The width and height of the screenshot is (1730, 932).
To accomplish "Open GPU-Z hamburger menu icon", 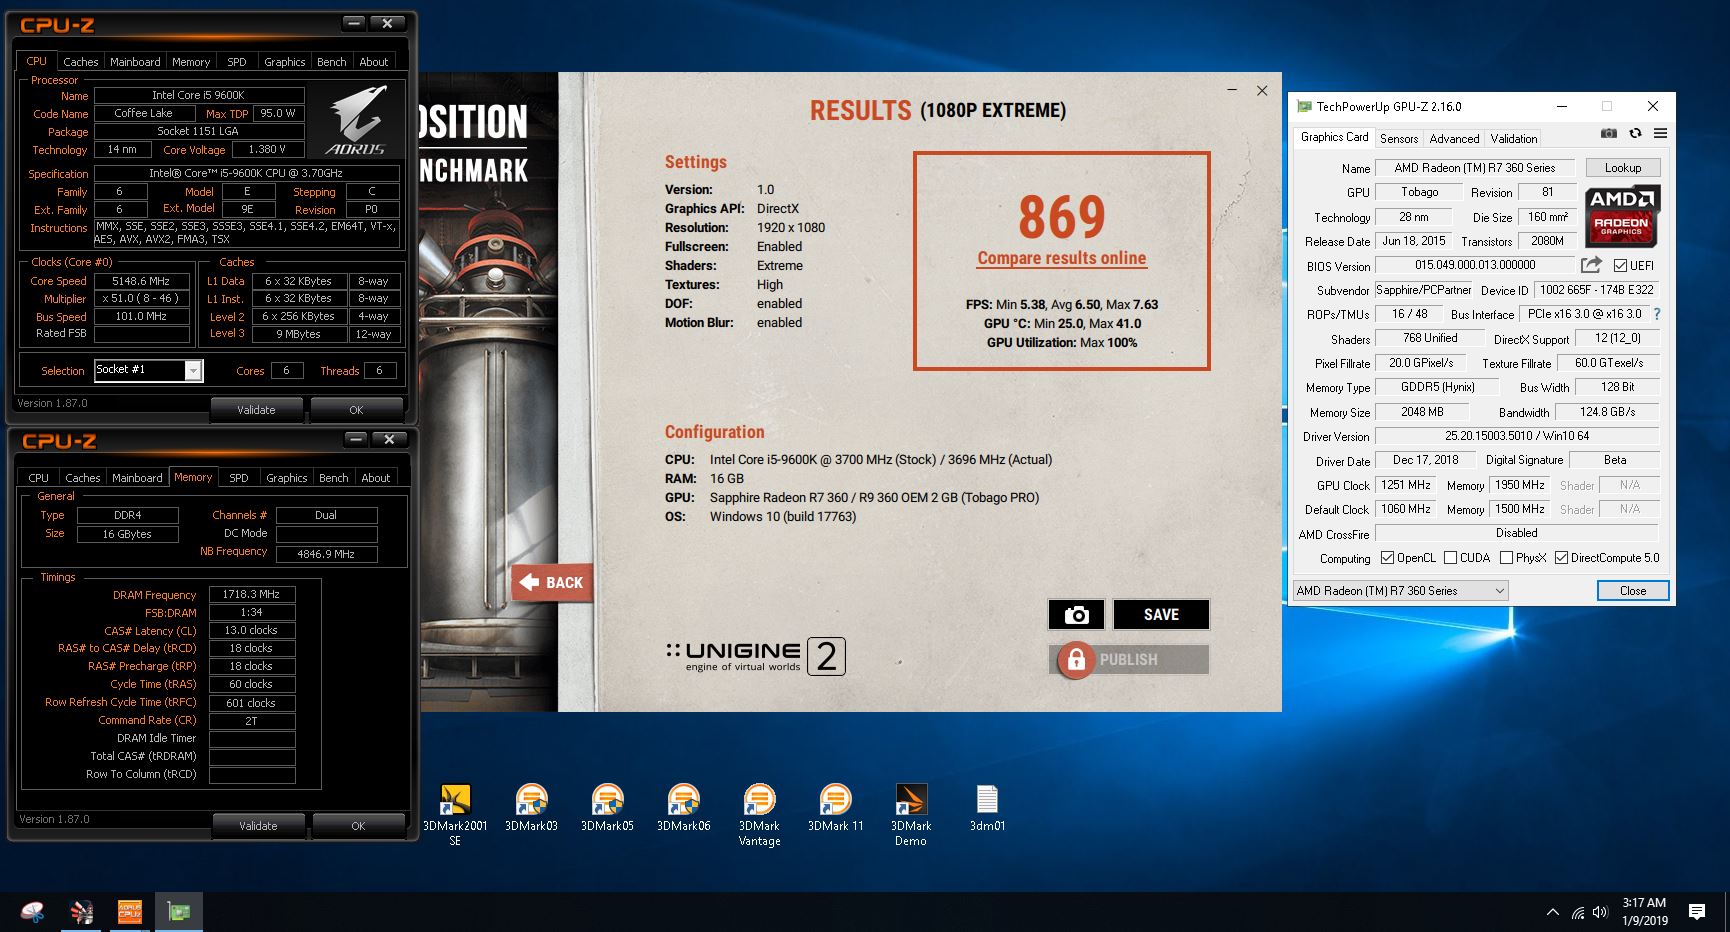I will point(1660,133).
